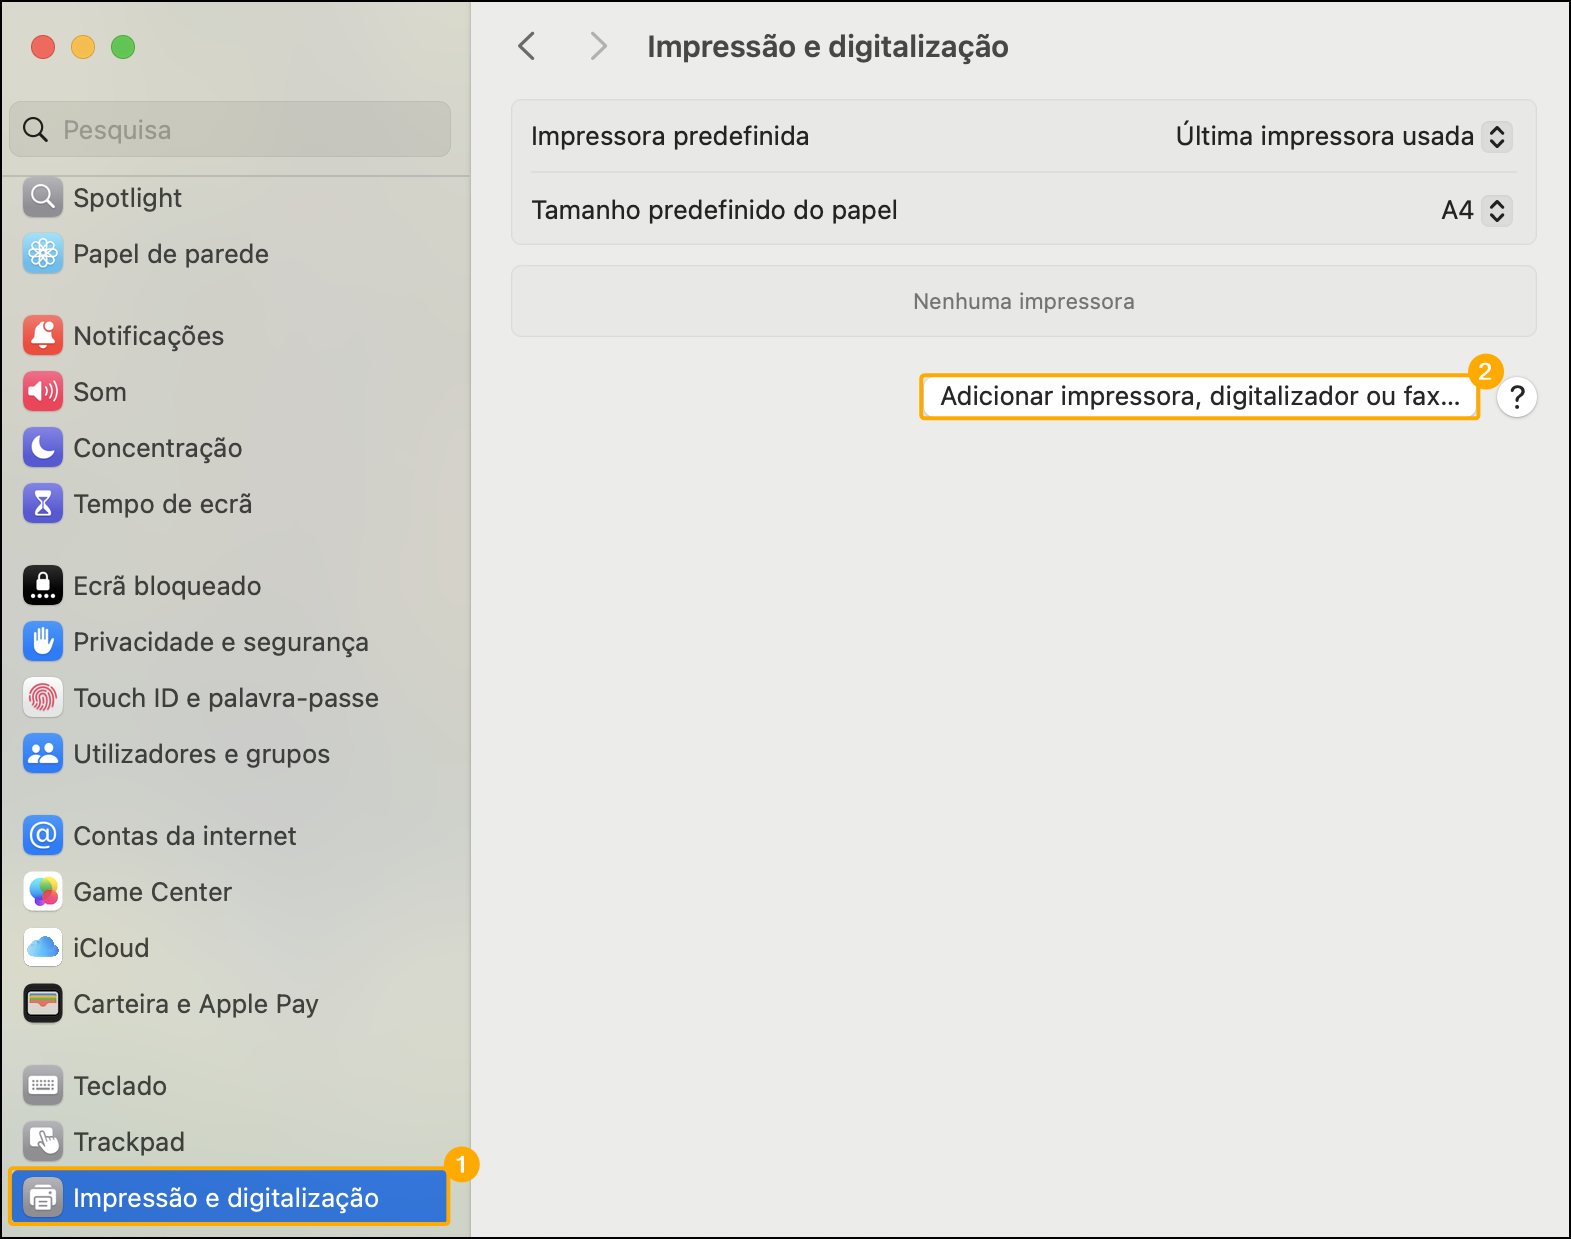1571x1239 pixels.
Task: Select the iCloud sidebar label
Action: click(x=111, y=948)
